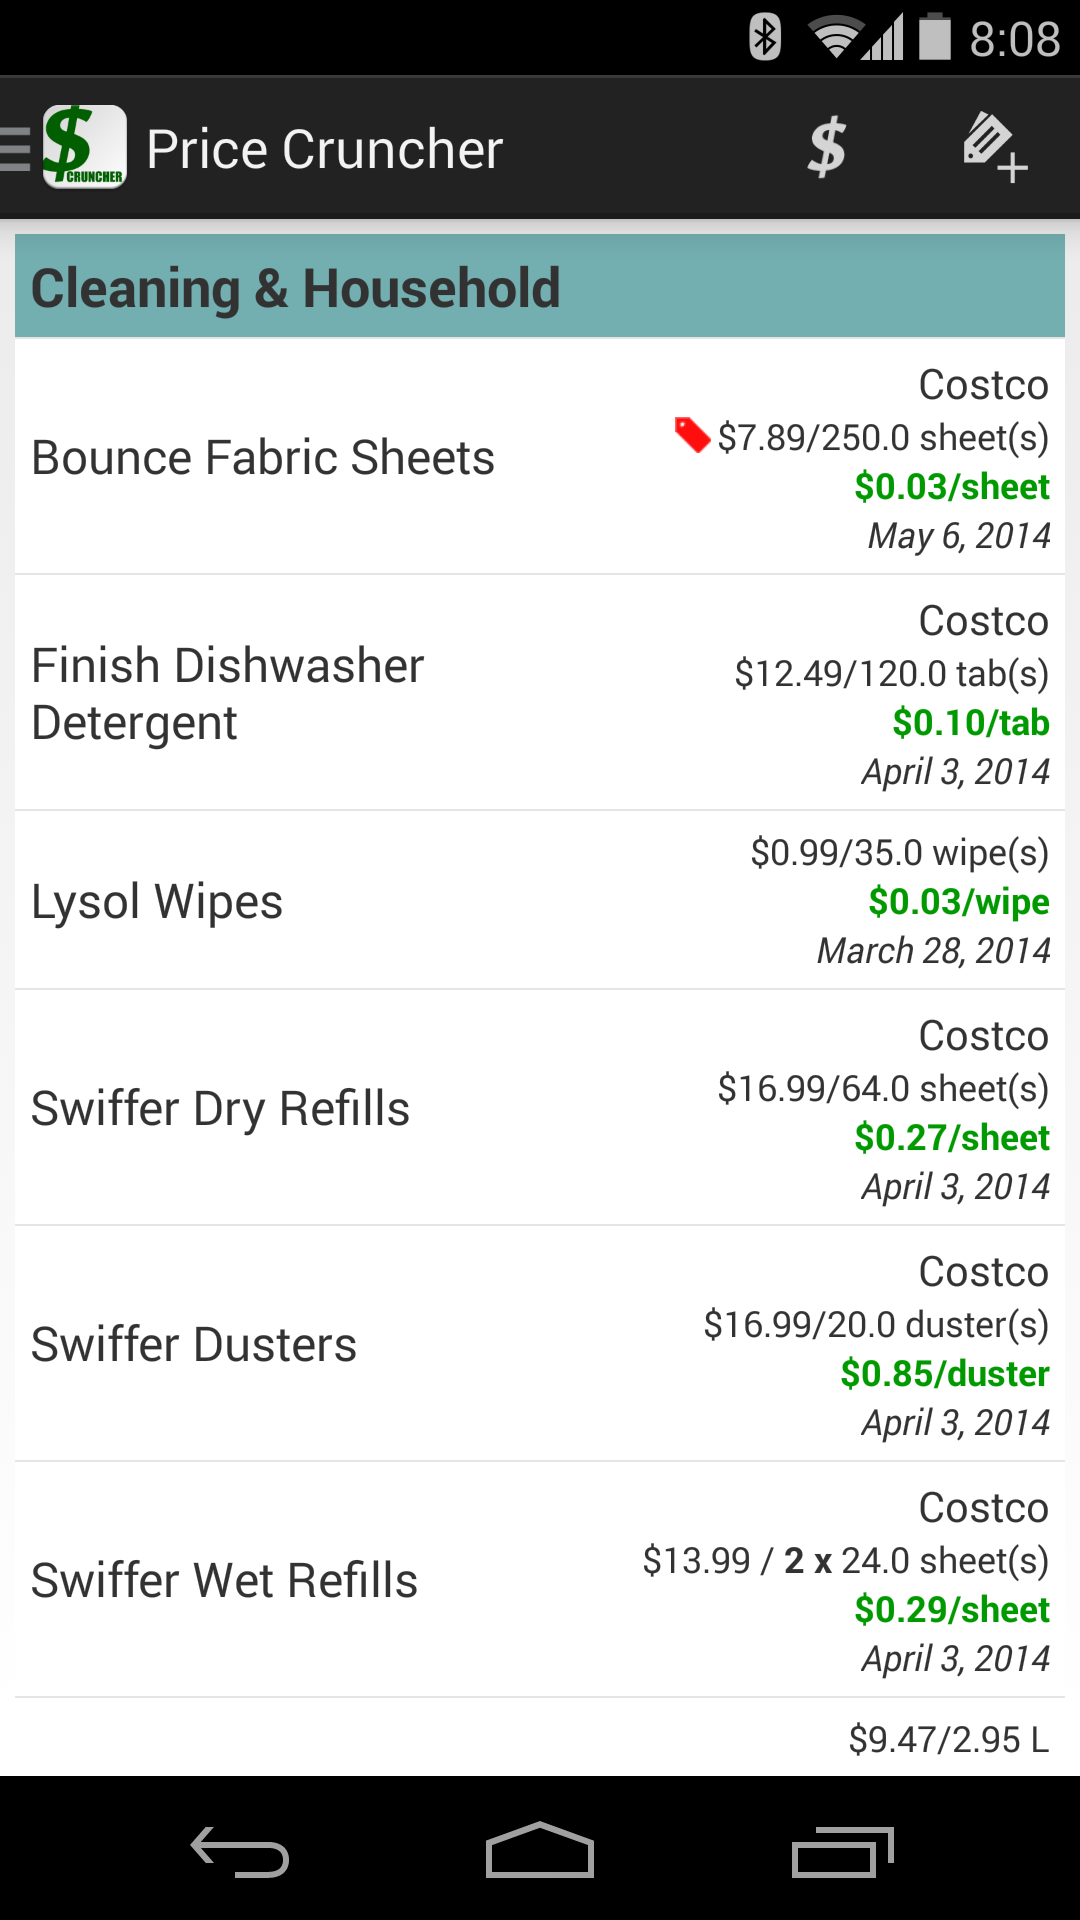1080x1920 pixels.
Task: Open the navigation drawer hamburger menu
Action: (16, 149)
